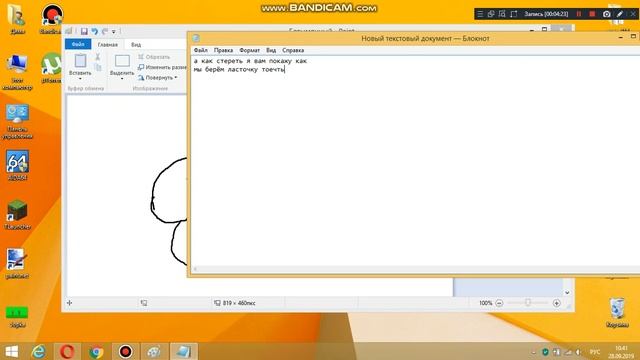Select the Bandicam desktop shortcut icon

[52, 18]
